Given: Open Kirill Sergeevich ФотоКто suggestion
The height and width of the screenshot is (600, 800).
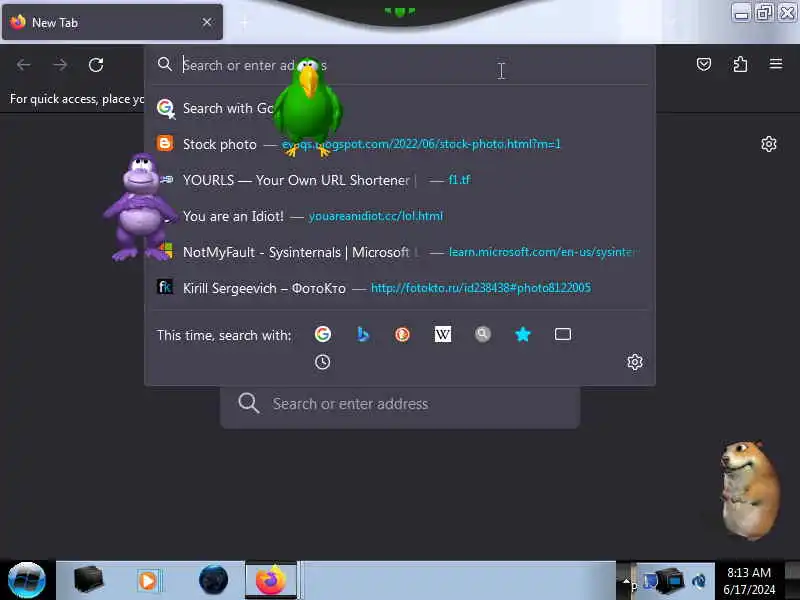Looking at the screenshot, I should (400, 288).
